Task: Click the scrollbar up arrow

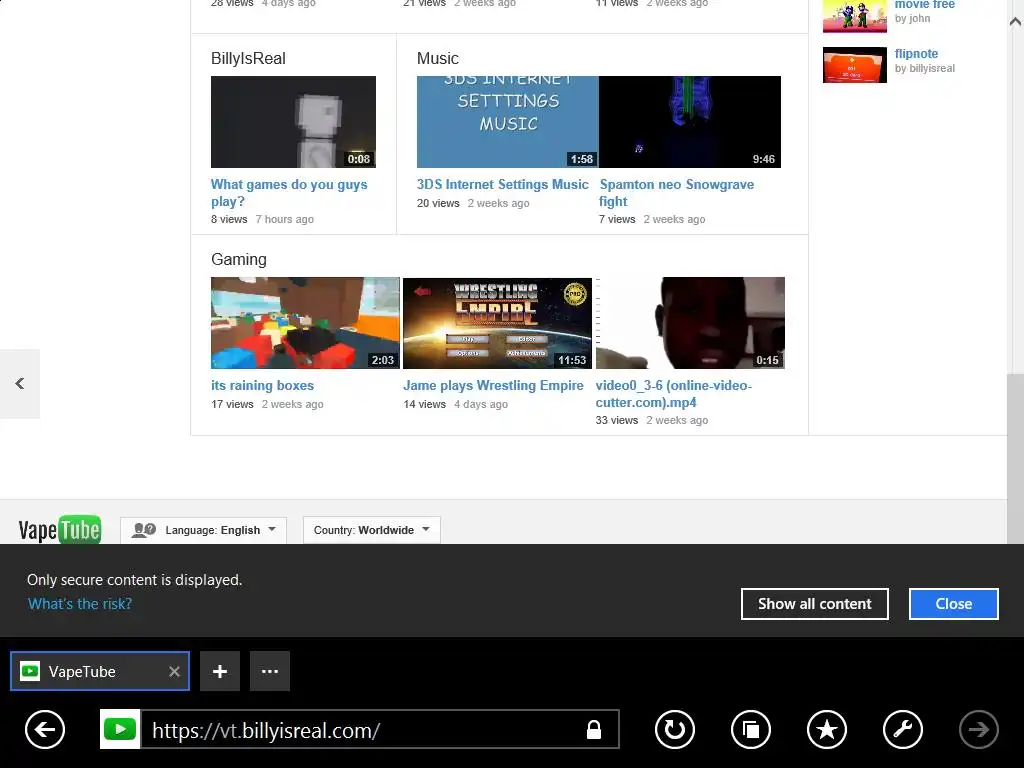Action: coord(1015,22)
